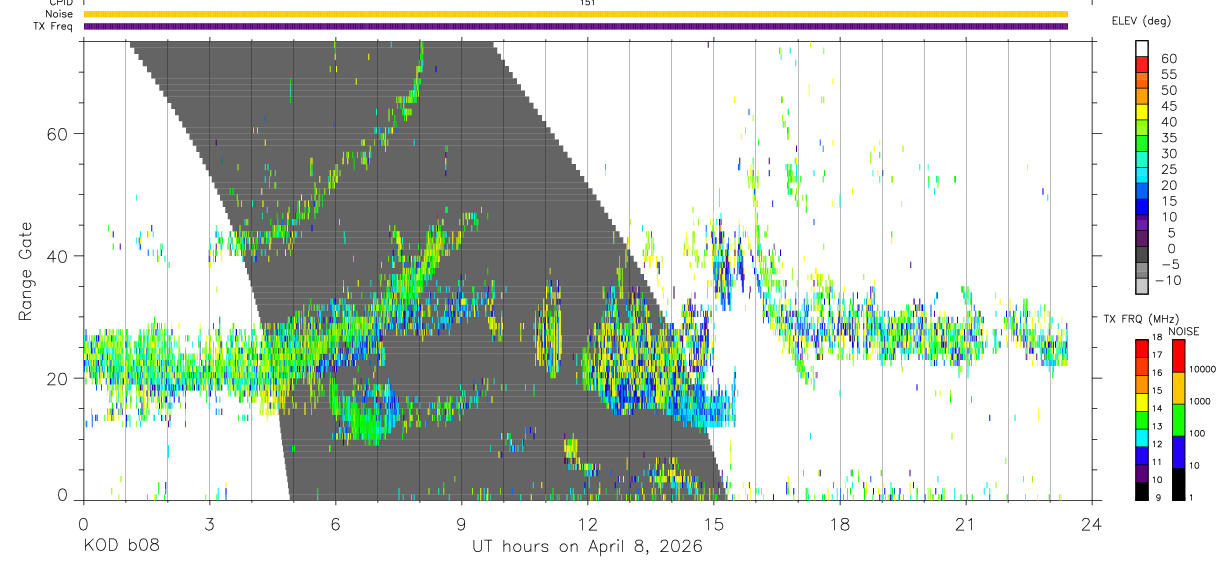Choose the cyan ELEV swatch between 20 and 25
The height and width of the screenshot is (567, 1228).
pos(1142,176)
